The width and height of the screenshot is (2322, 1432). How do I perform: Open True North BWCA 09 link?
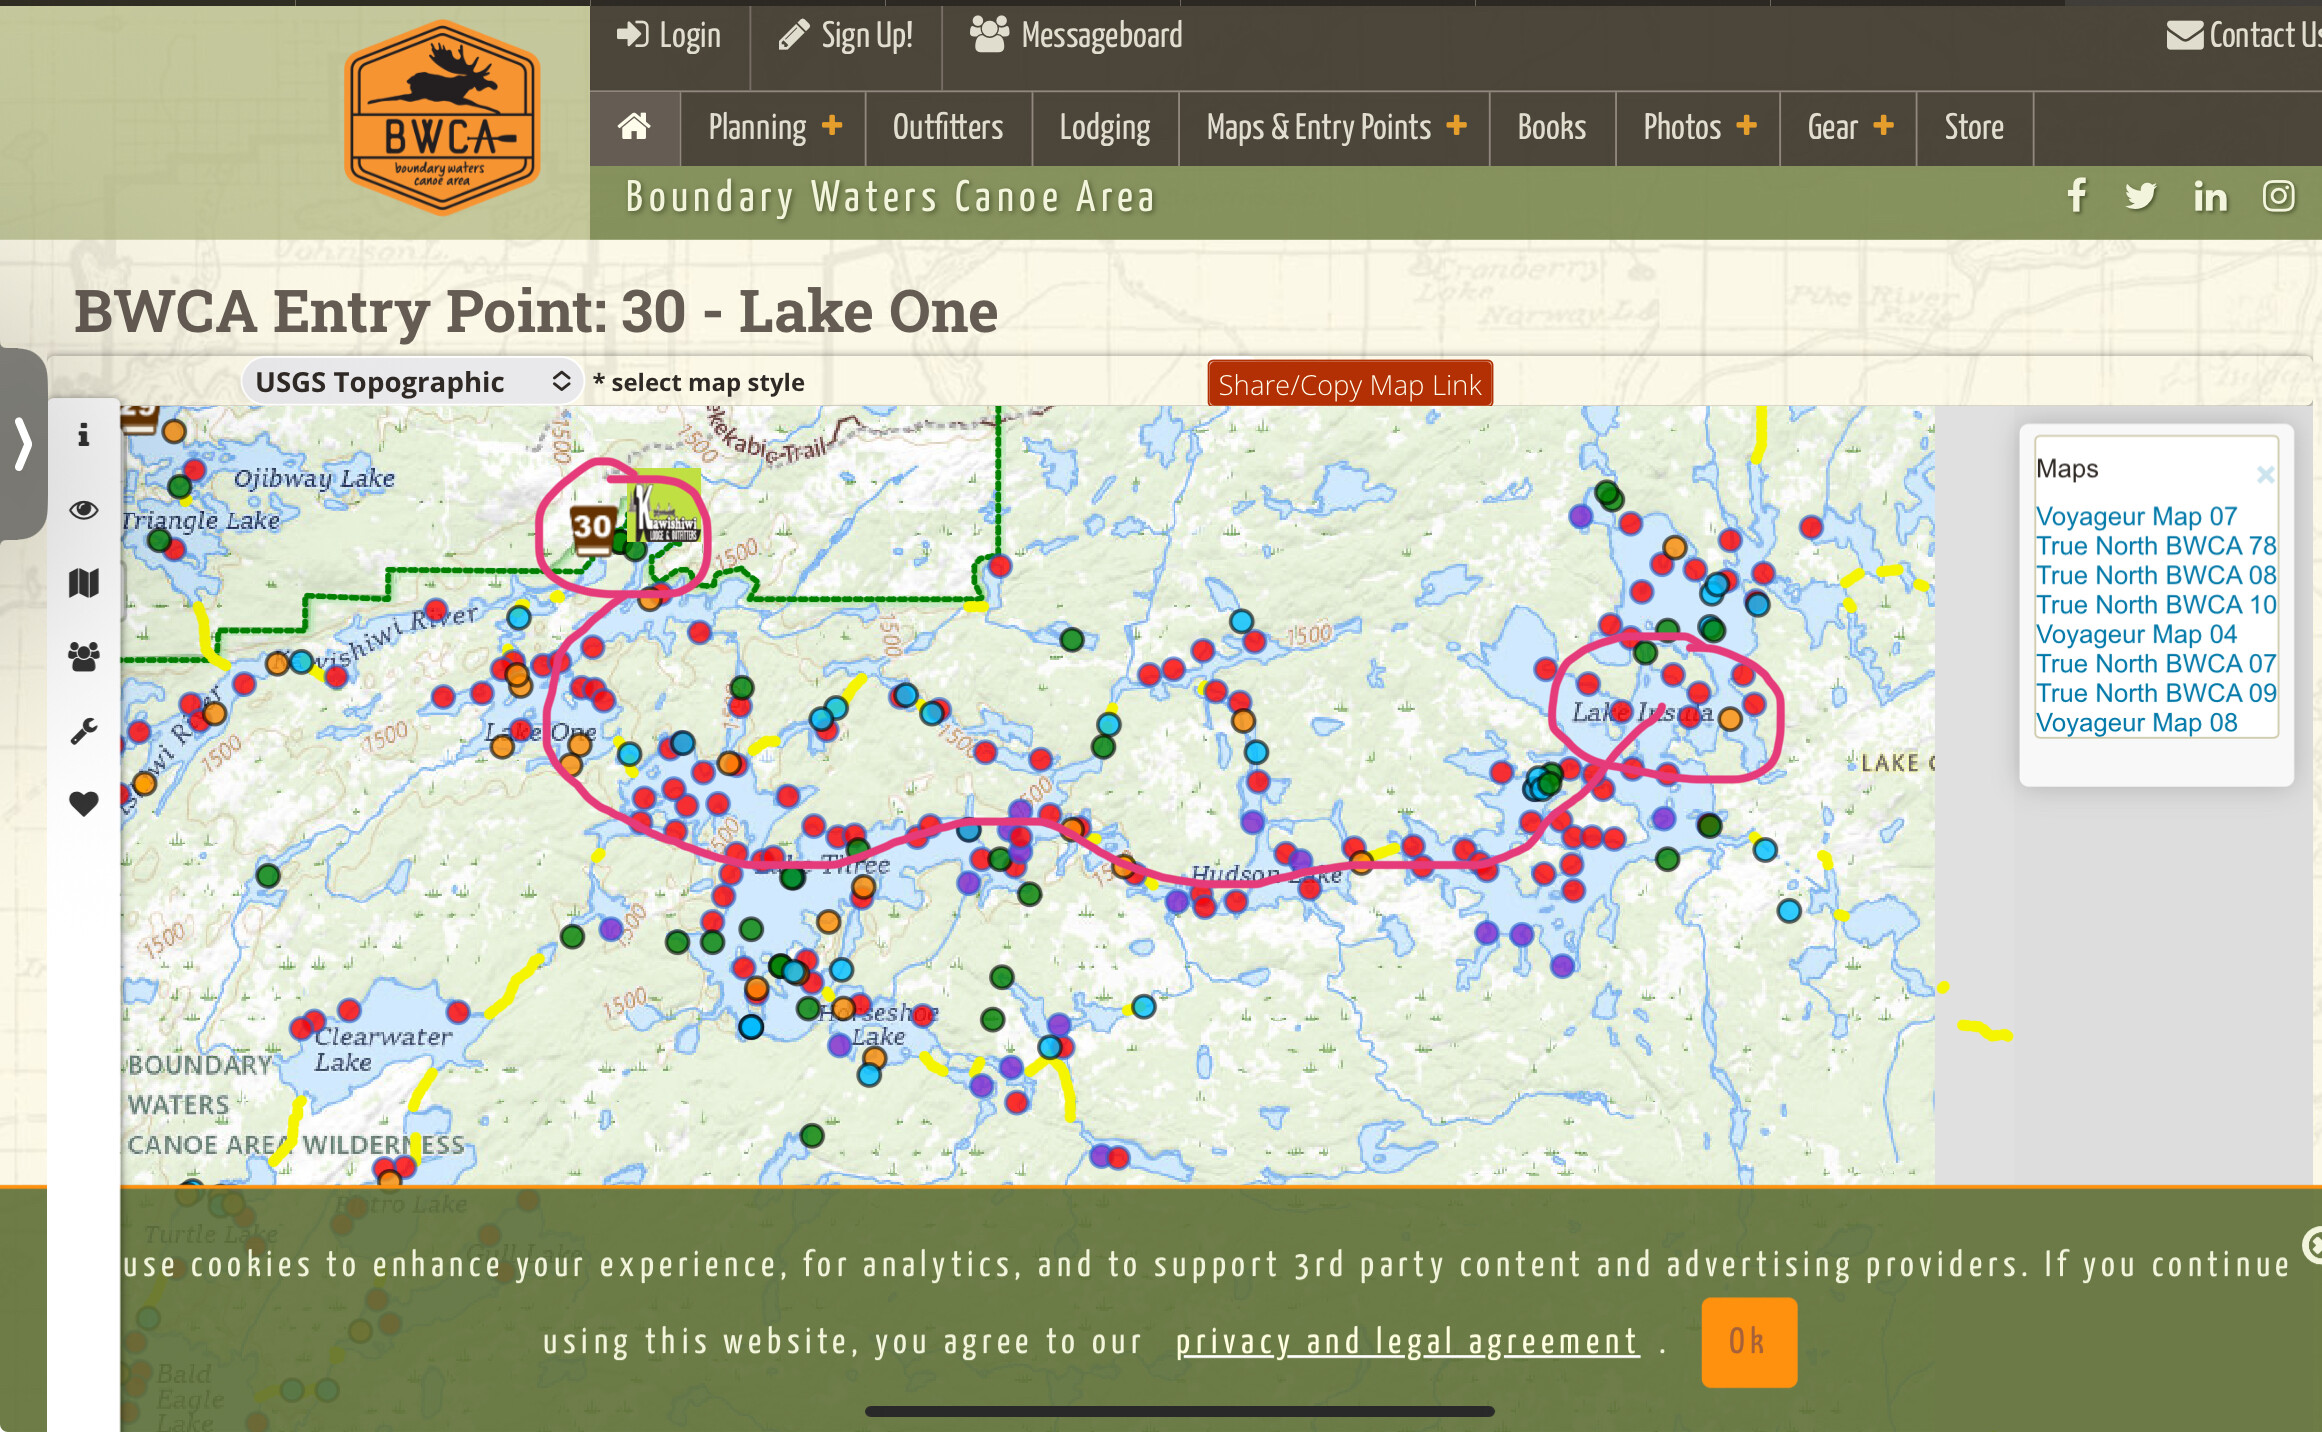[2156, 693]
